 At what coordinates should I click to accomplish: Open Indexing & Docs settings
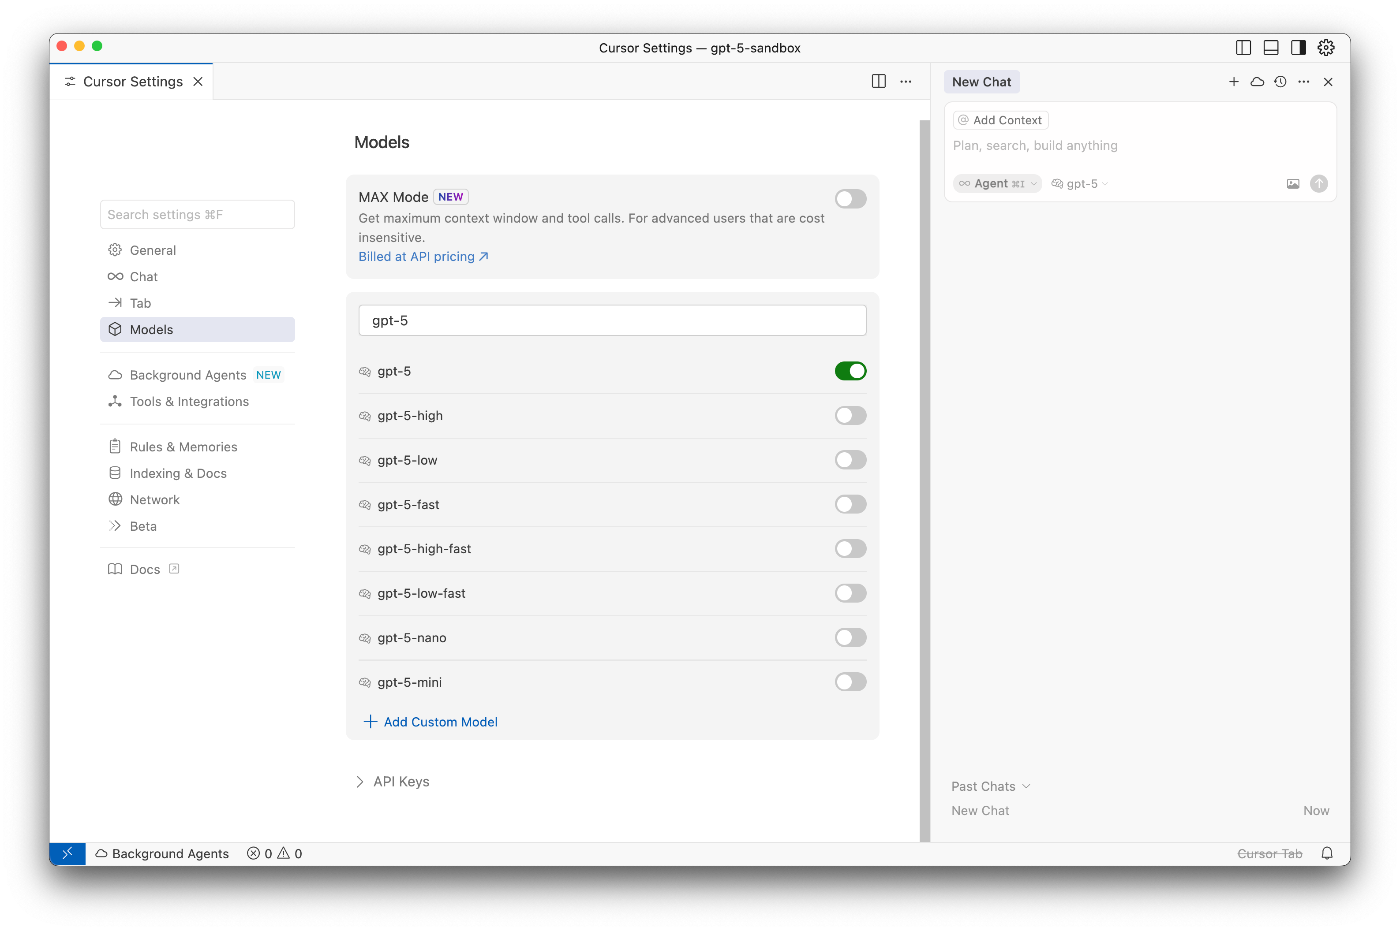coord(197,474)
